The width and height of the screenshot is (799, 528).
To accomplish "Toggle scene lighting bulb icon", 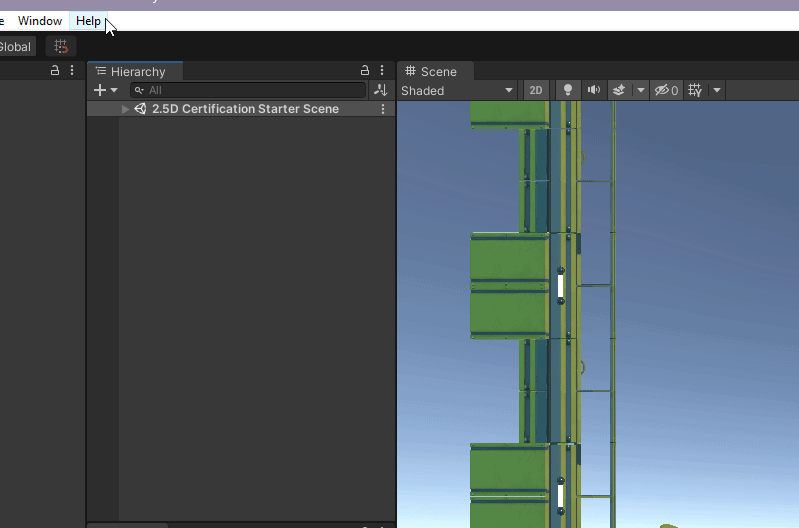I will (x=568, y=90).
